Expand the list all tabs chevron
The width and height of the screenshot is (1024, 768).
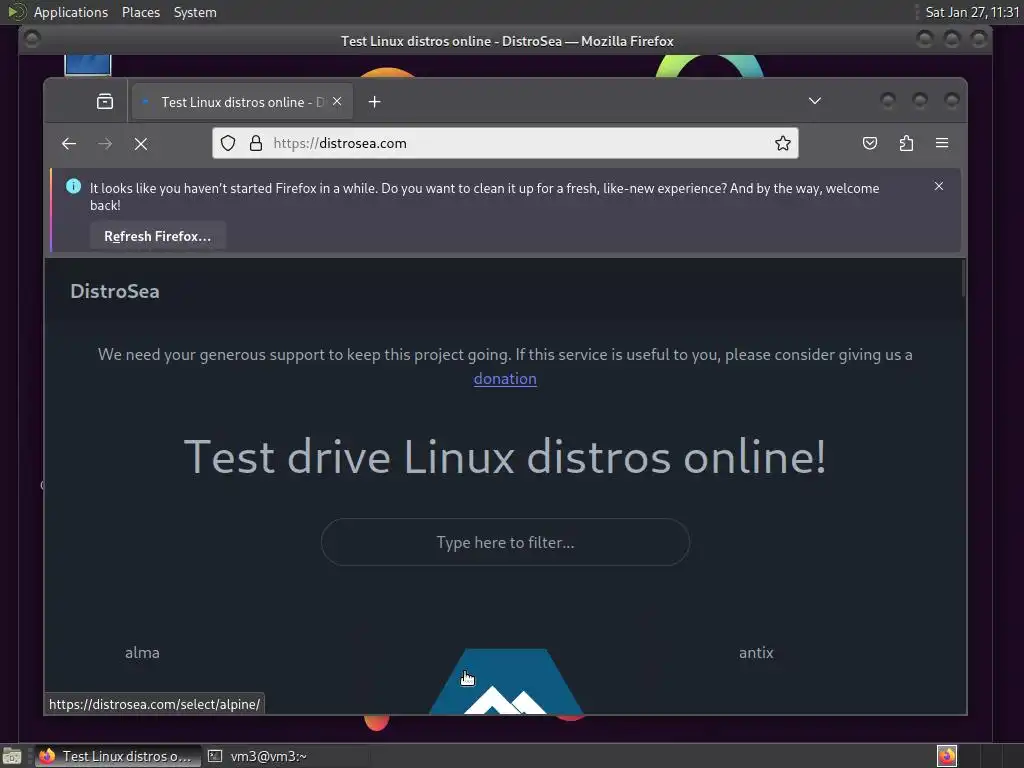pos(814,101)
